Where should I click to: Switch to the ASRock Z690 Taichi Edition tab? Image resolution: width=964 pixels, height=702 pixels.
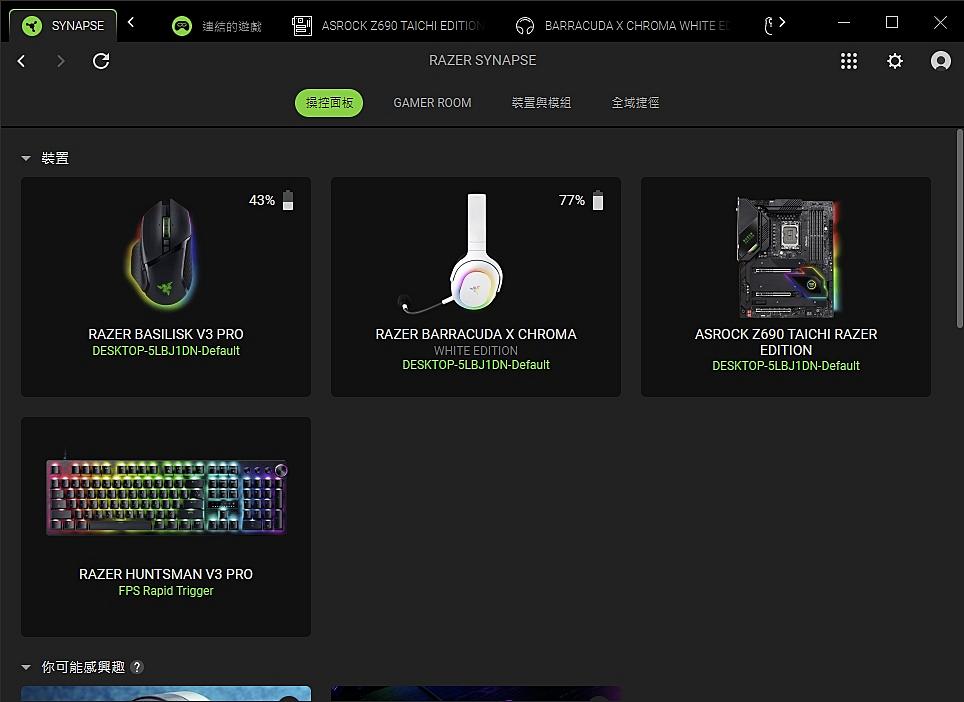click(390, 26)
